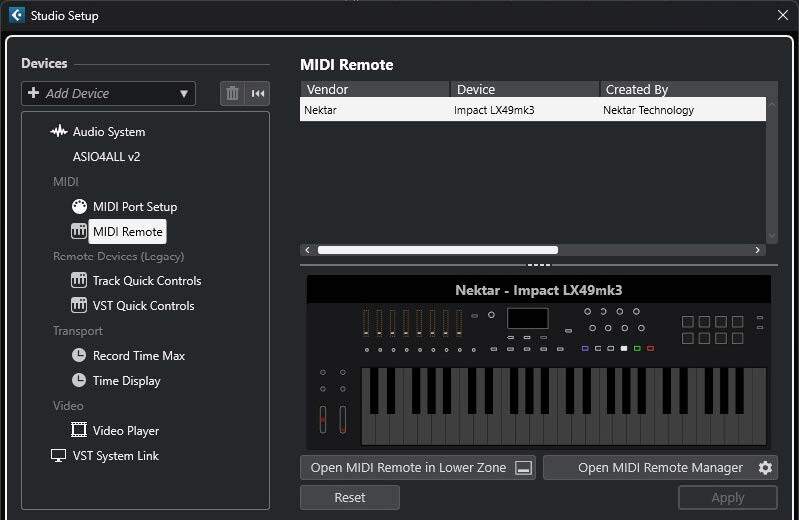Click the Video Player film icon
799x520 pixels.
[79, 431]
